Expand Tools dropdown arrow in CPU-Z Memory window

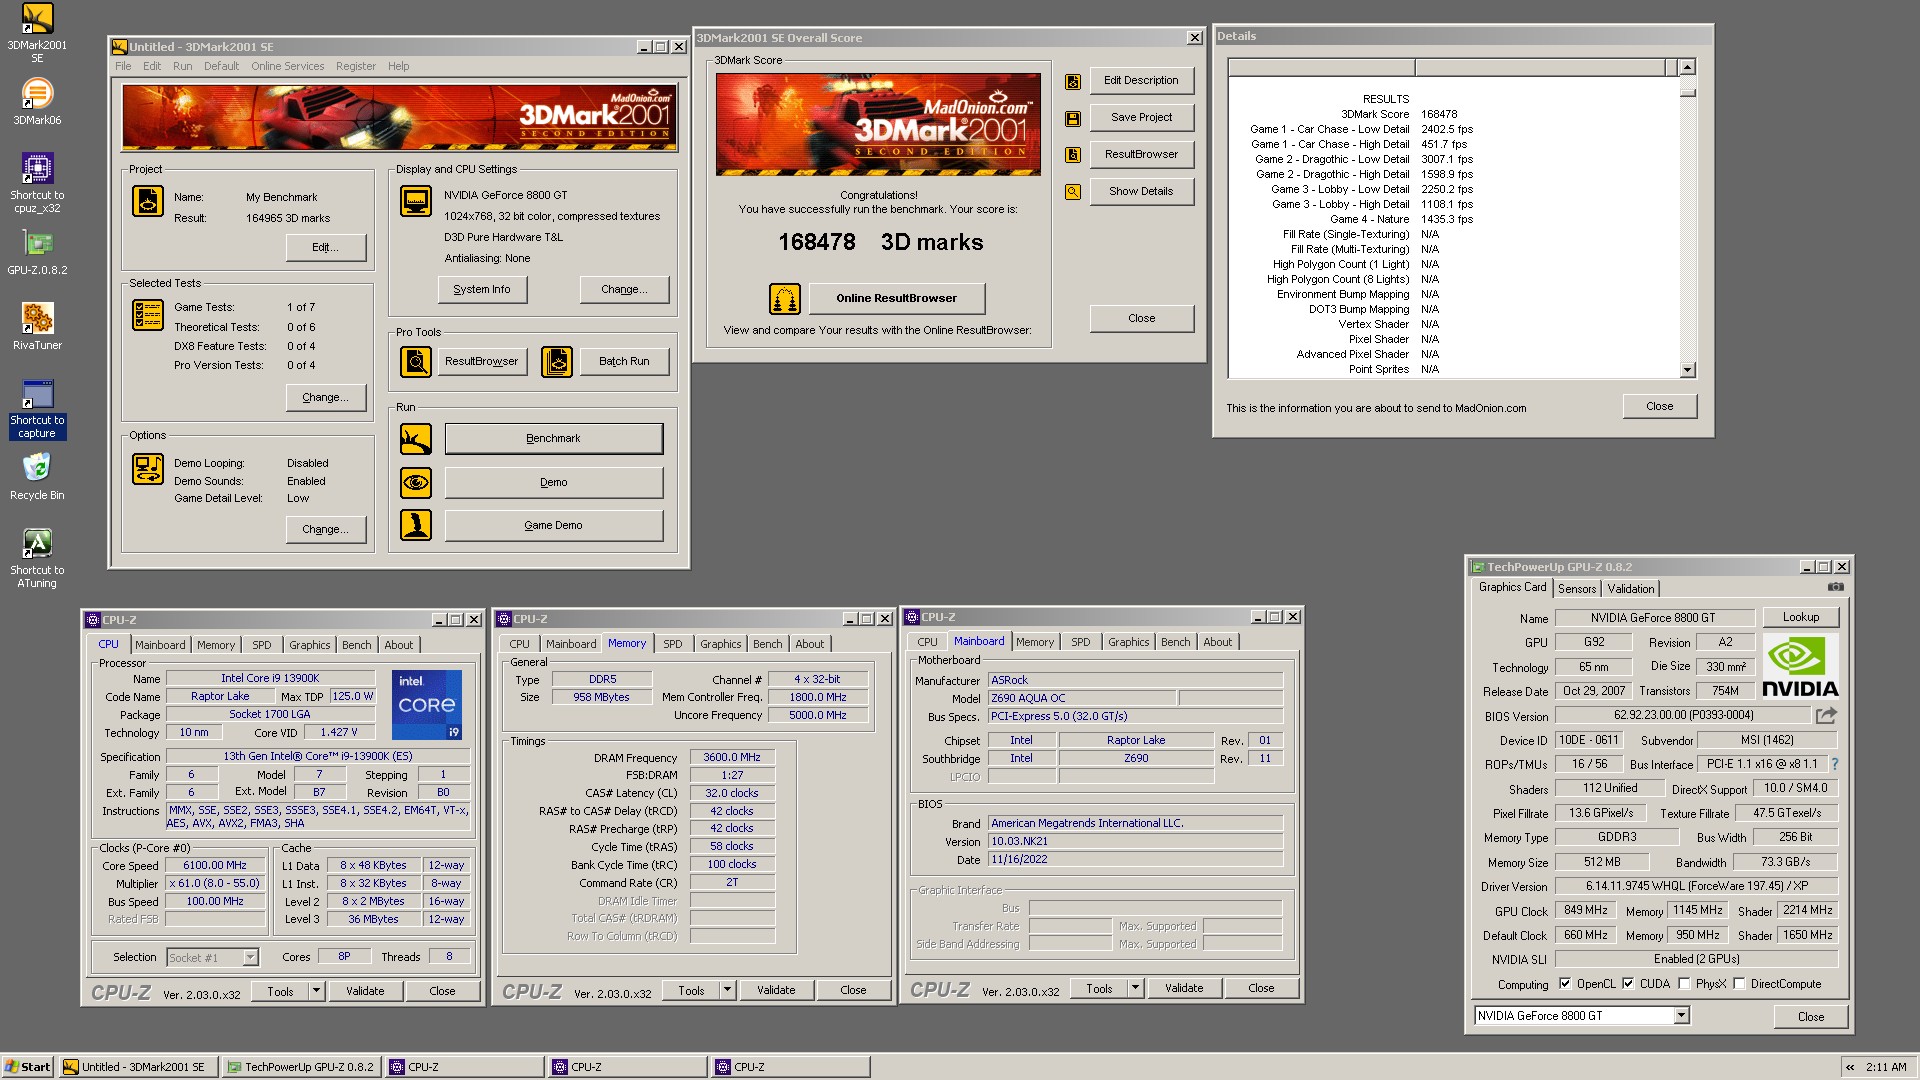point(727,990)
